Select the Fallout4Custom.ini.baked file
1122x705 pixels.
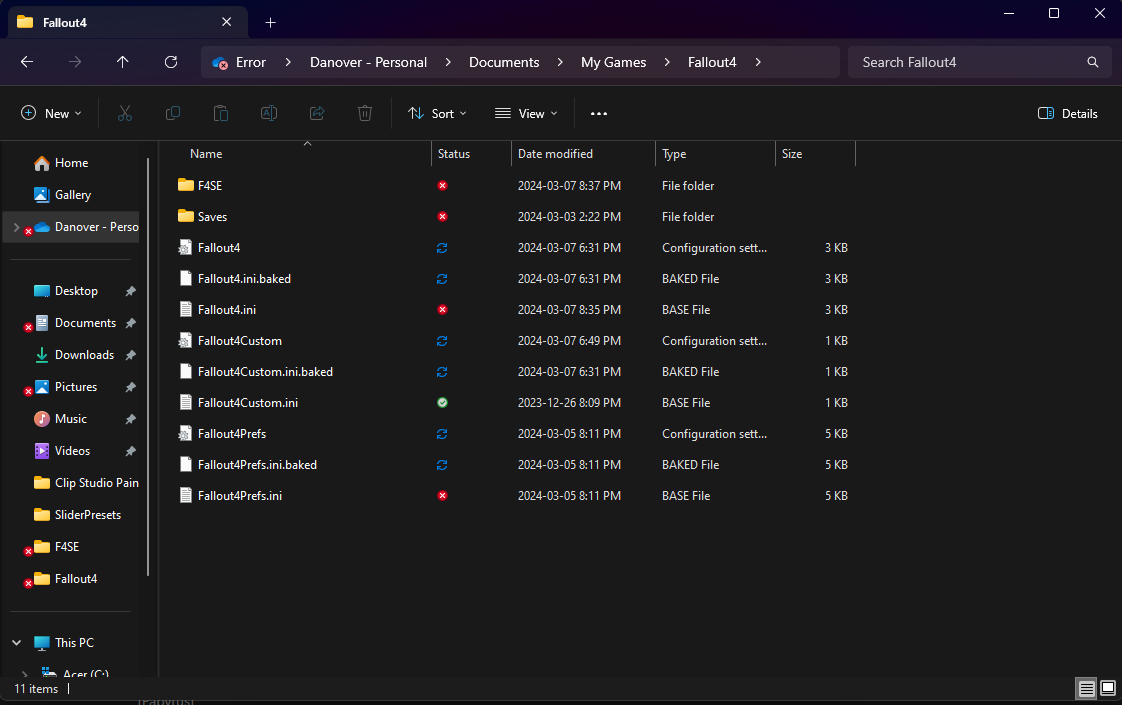[265, 371]
